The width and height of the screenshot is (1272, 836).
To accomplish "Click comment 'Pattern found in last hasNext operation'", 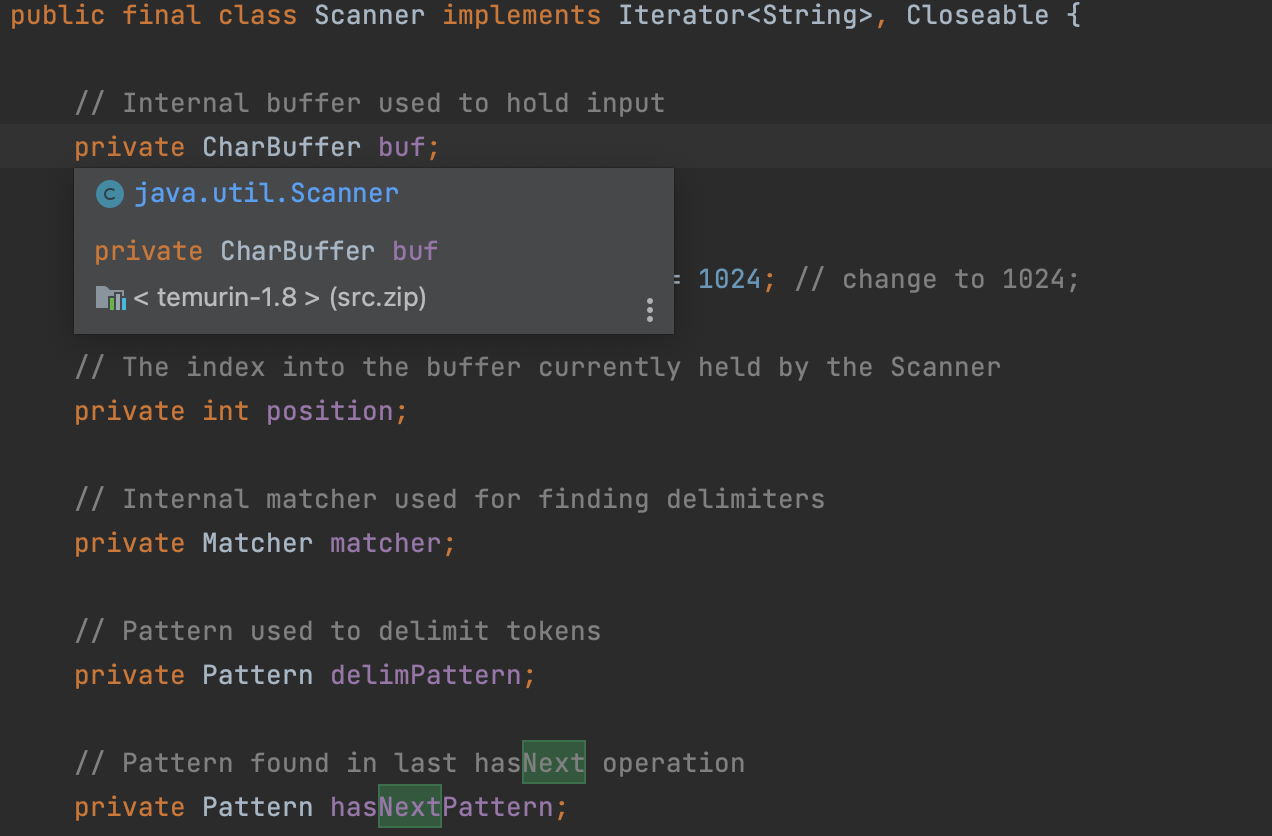I will tap(410, 763).
